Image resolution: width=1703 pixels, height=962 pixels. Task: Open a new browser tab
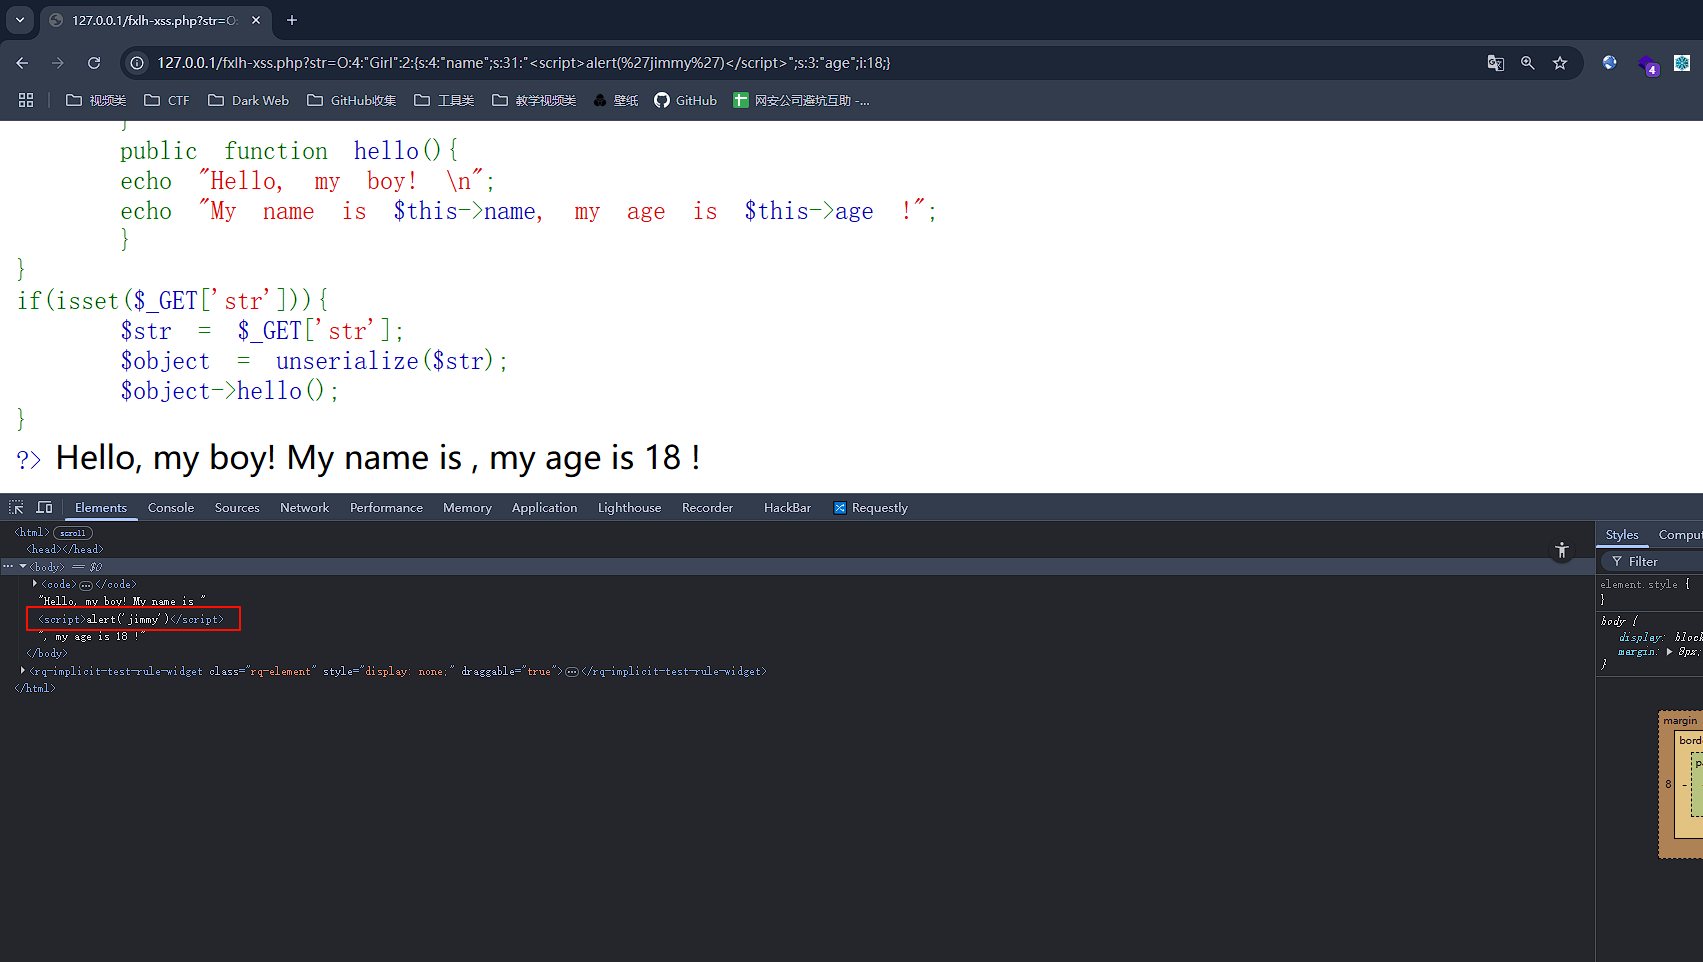292,20
